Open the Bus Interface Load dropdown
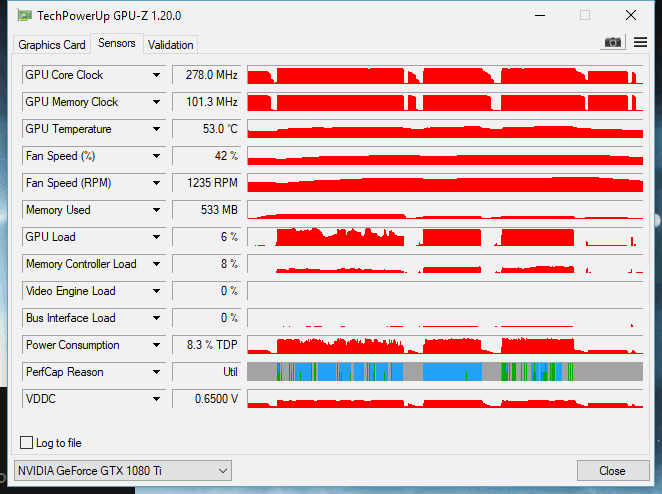 click(x=157, y=318)
